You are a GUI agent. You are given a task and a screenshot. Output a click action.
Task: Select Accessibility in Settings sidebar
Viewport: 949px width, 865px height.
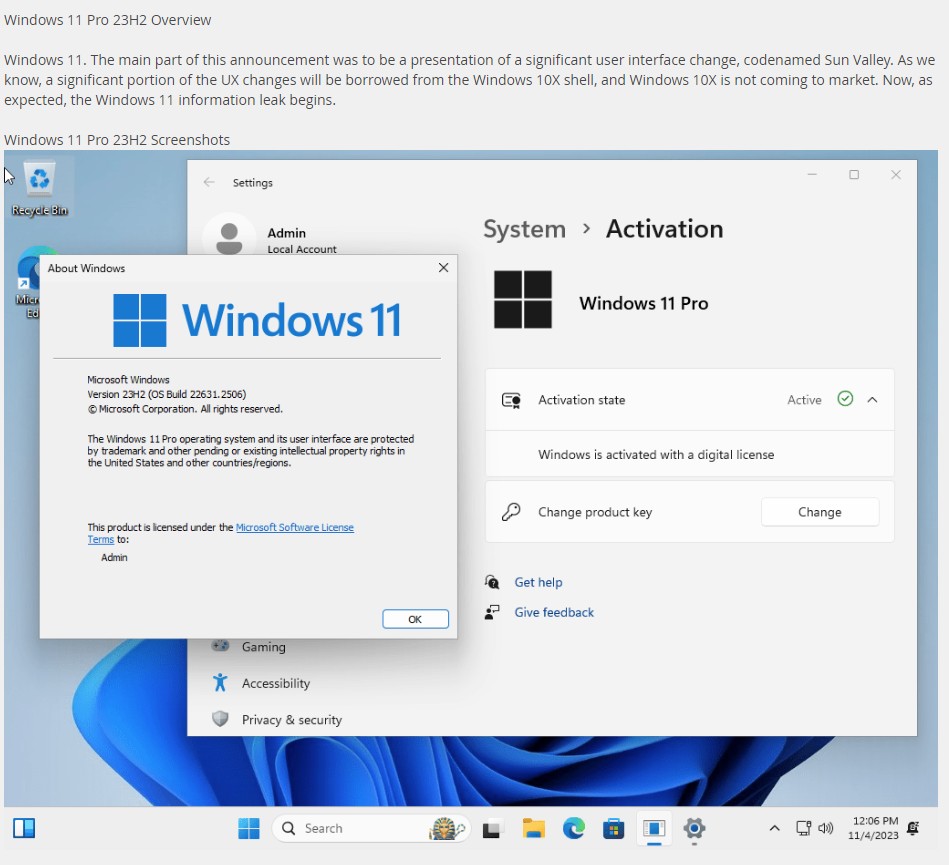coord(276,683)
